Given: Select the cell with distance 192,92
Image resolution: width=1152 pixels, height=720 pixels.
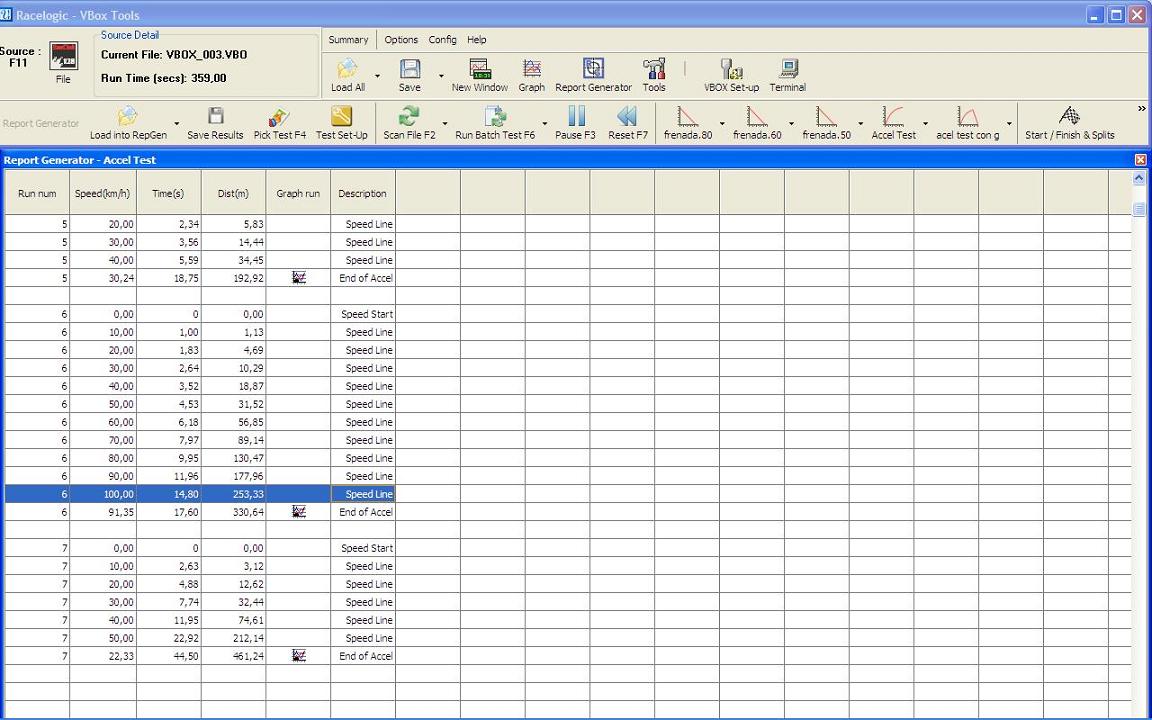Looking at the screenshot, I should 234,278.
